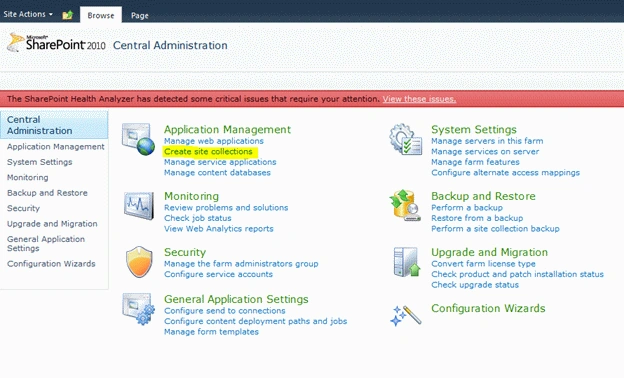Open the Backup and Restore green heading
This screenshot has height=378, width=624.
484,196
